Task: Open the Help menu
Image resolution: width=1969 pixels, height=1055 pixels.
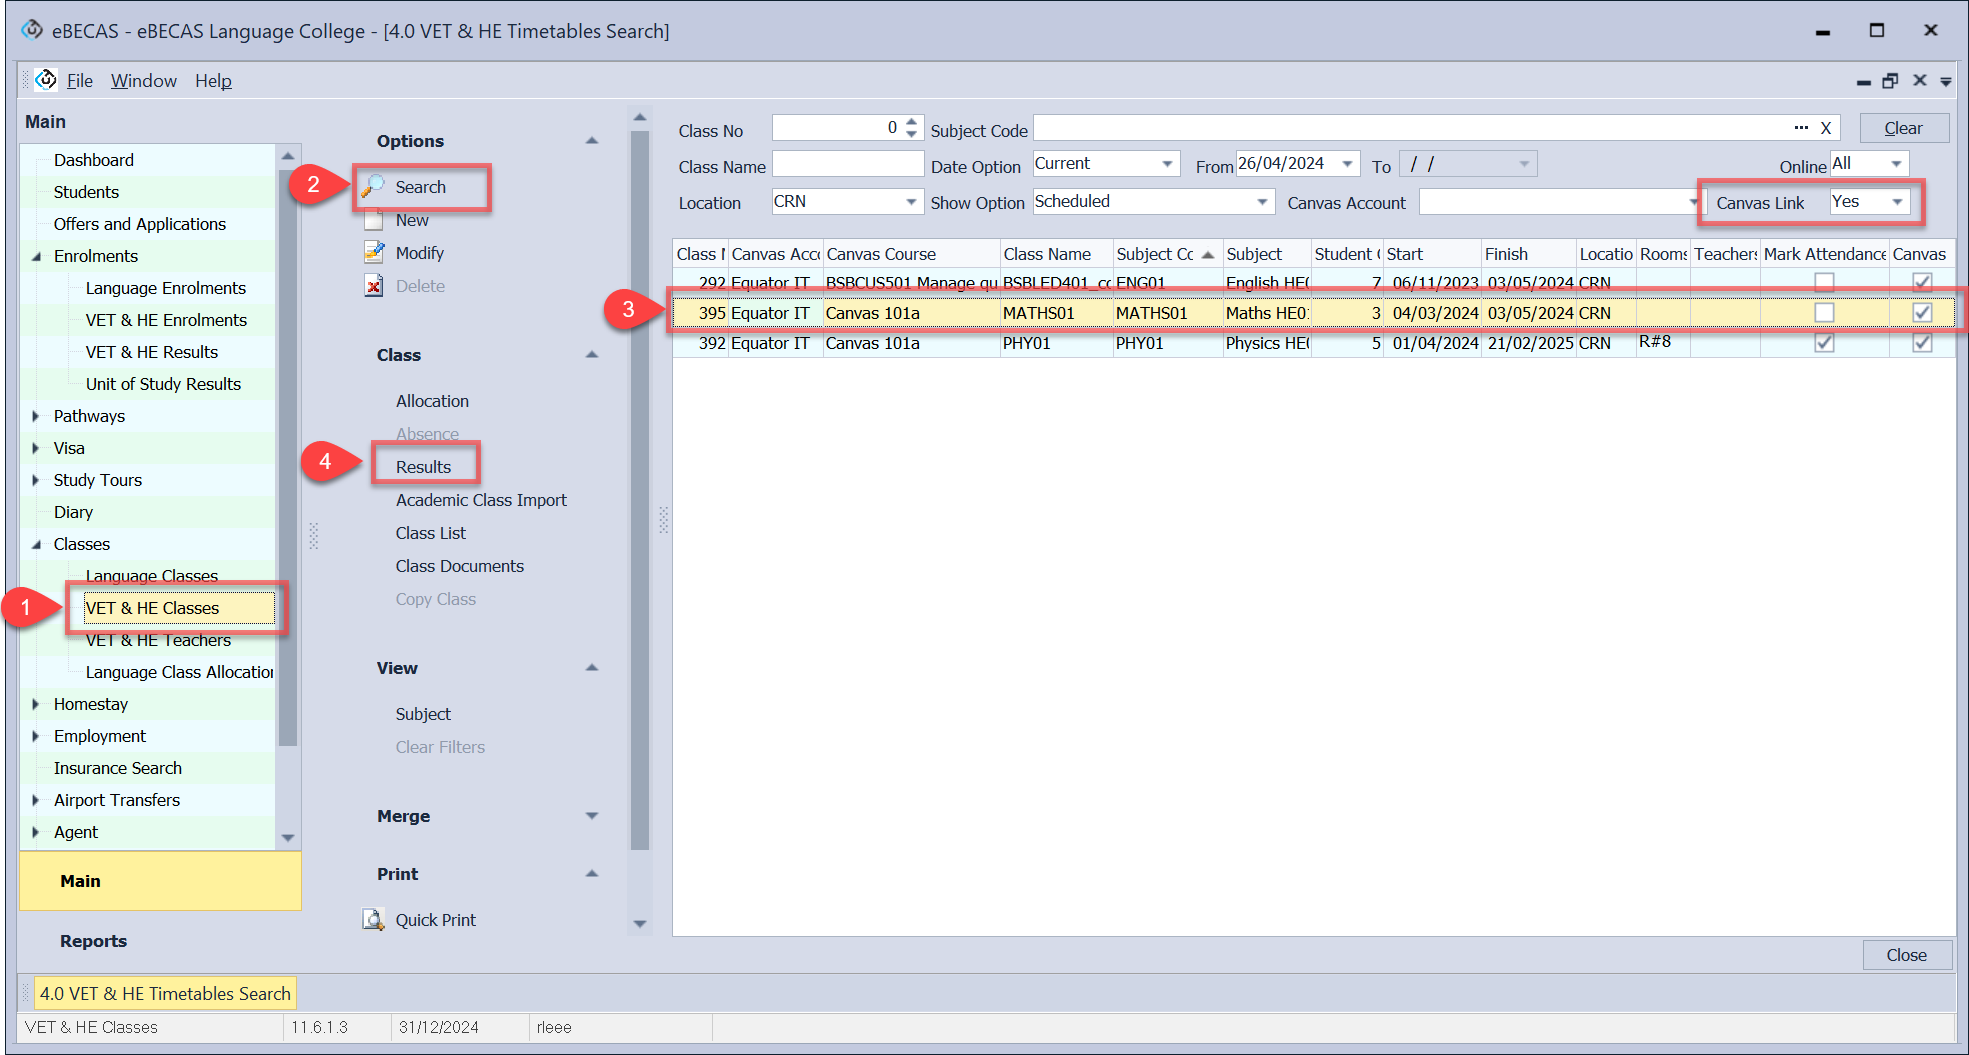Action: pos(213,81)
